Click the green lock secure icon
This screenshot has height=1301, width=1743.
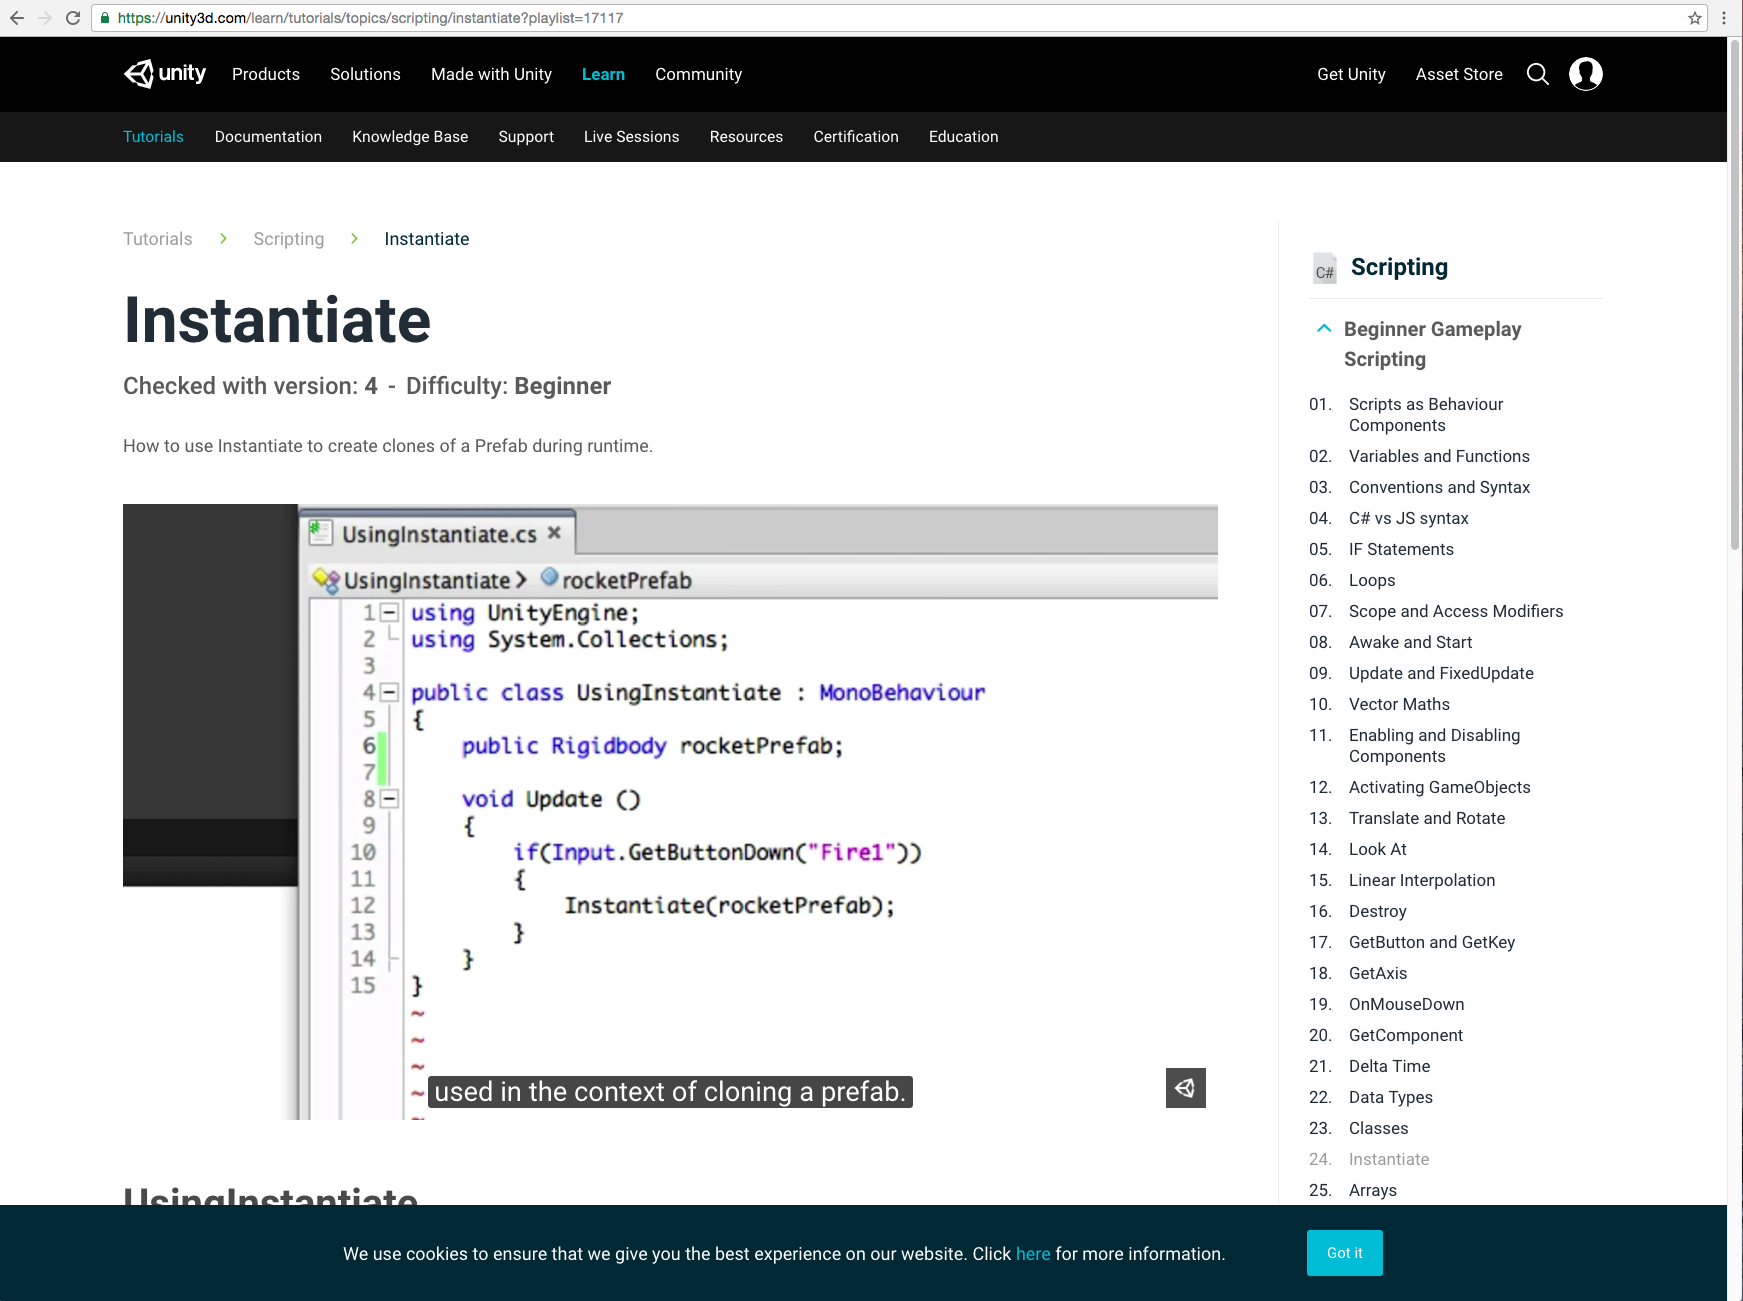105,18
